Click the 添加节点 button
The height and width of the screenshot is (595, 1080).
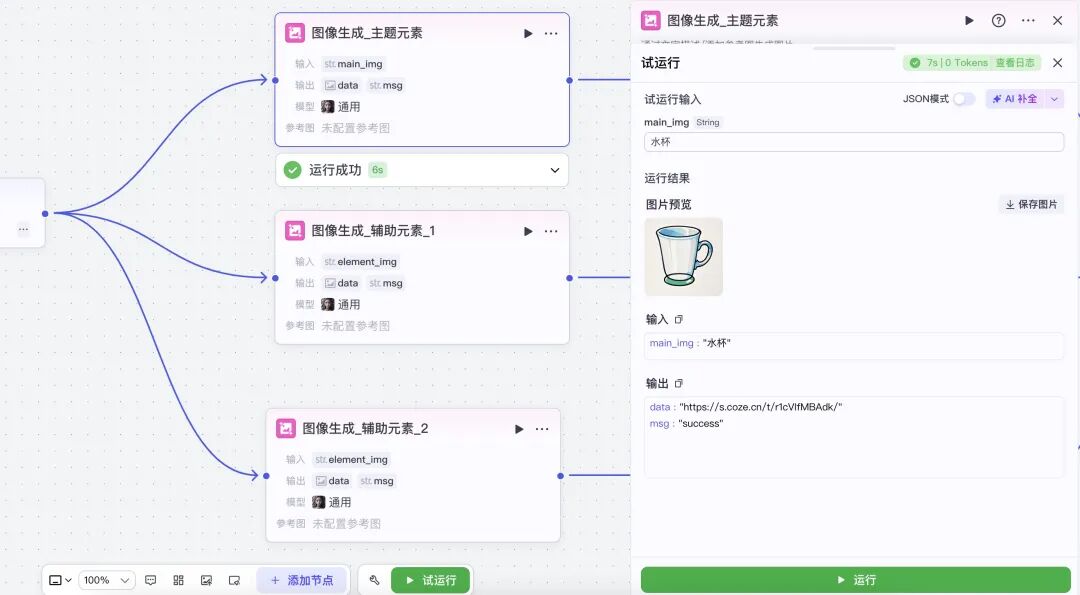[303, 581]
